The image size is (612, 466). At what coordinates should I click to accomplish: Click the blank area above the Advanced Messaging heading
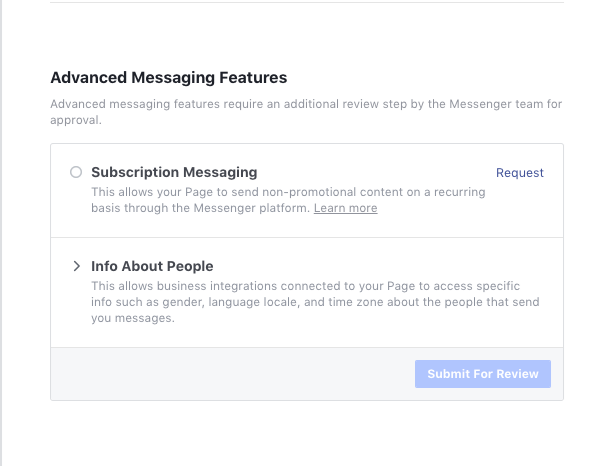307,35
